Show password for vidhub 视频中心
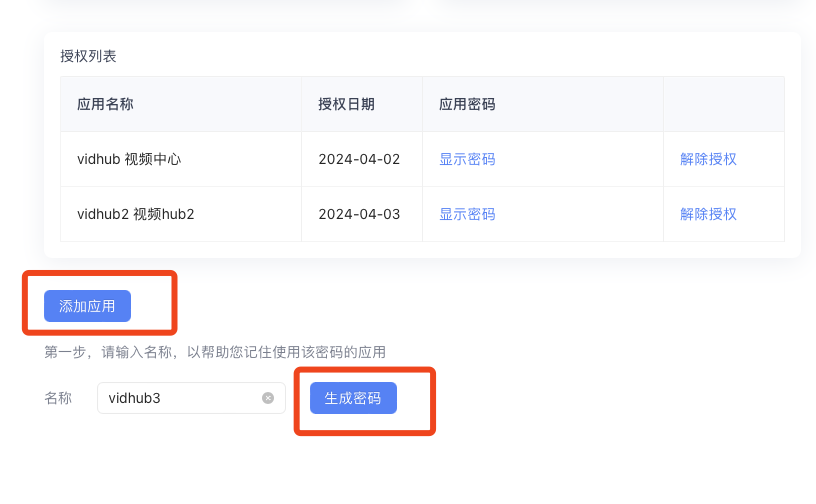Image resolution: width=816 pixels, height=504 pixels. pos(467,159)
